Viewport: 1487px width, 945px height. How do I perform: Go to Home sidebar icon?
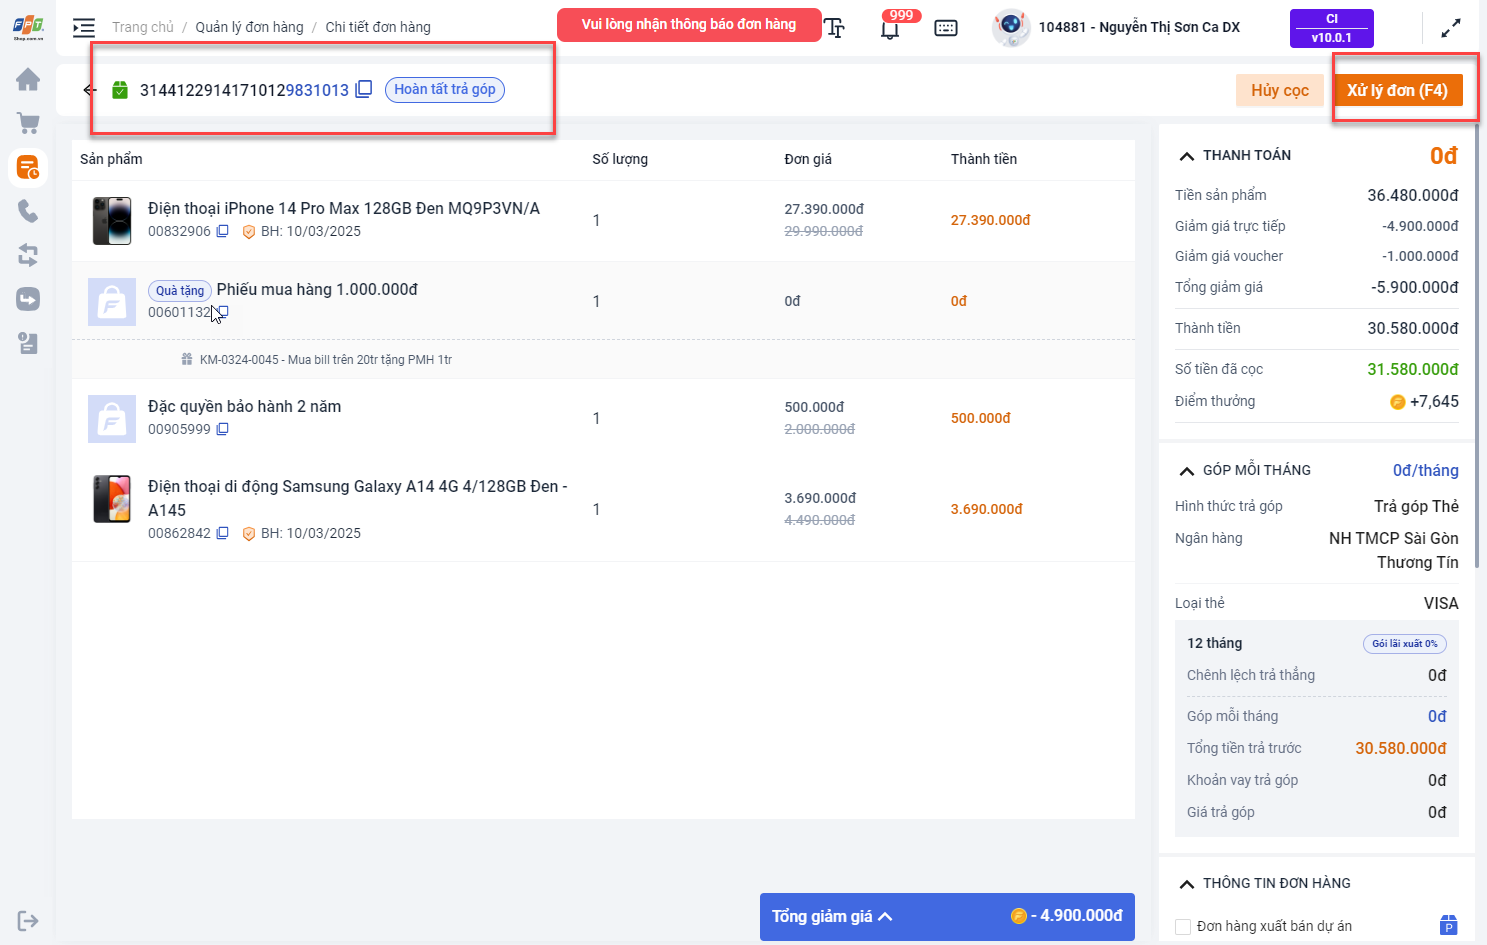[x=28, y=79]
